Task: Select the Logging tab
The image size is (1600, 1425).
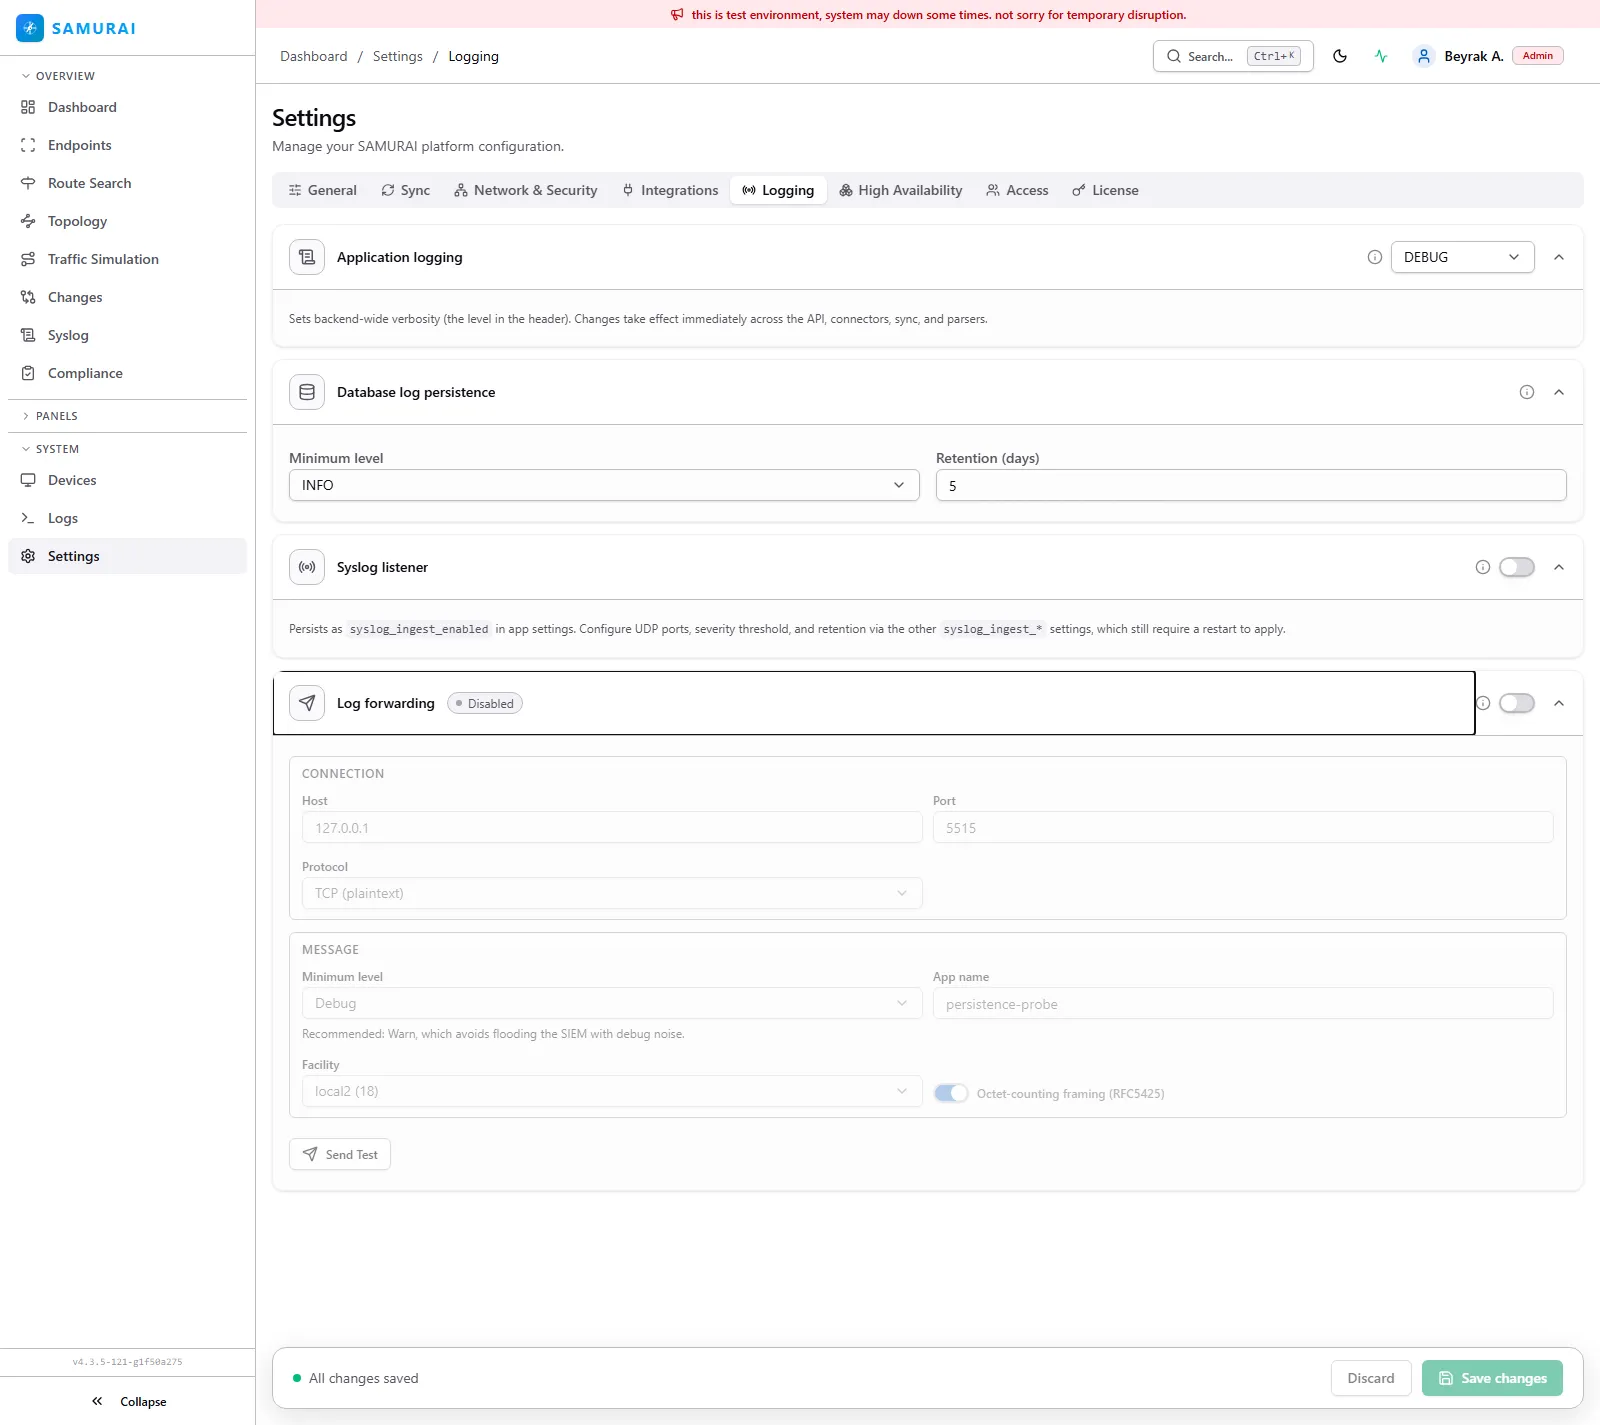Action: pos(778,190)
